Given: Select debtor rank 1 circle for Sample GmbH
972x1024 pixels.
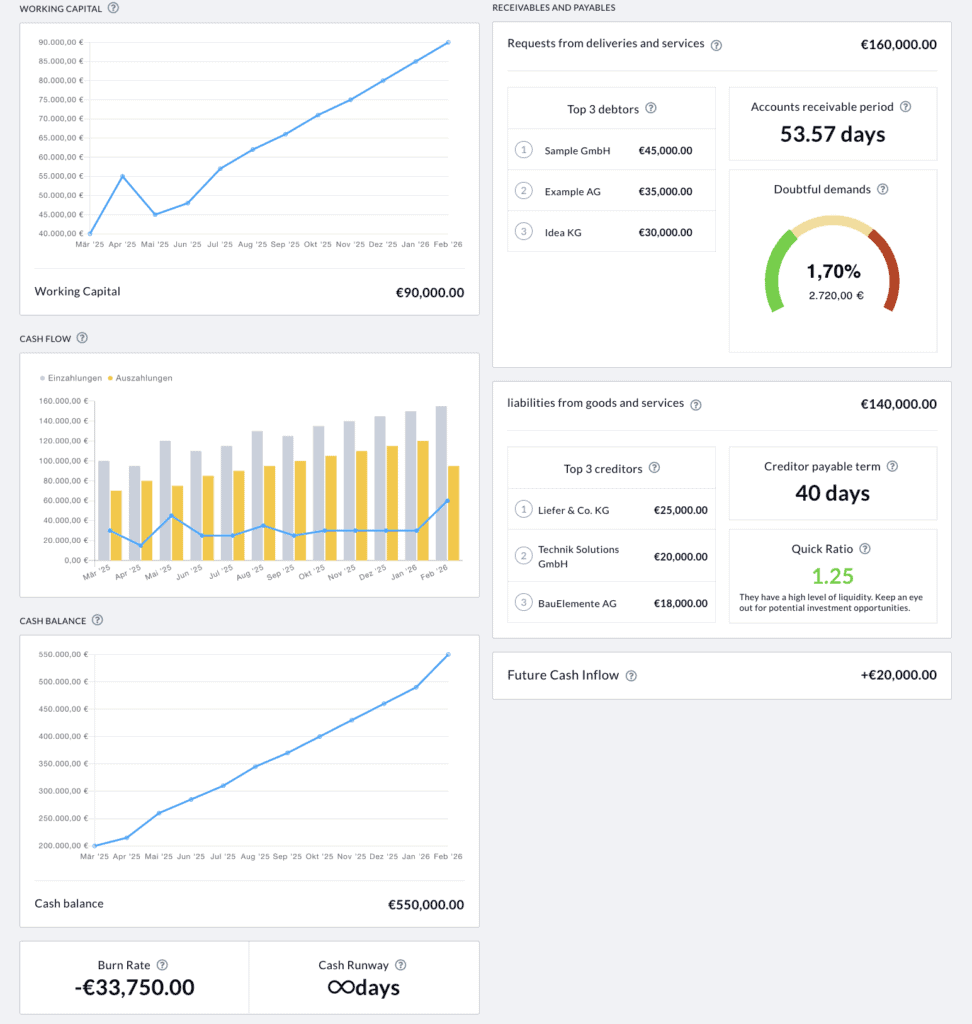Looking at the screenshot, I should tap(523, 150).
